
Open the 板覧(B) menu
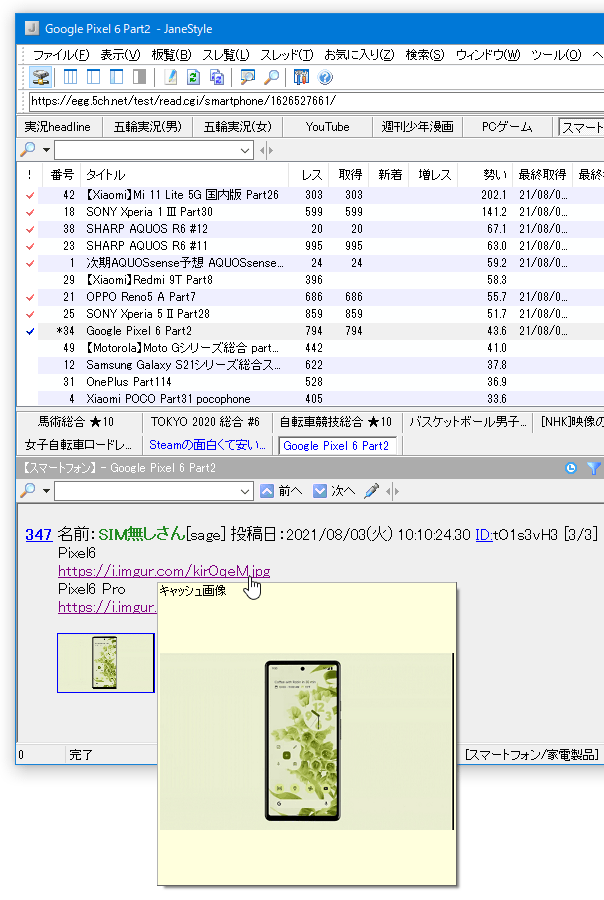[x=171, y=55]
